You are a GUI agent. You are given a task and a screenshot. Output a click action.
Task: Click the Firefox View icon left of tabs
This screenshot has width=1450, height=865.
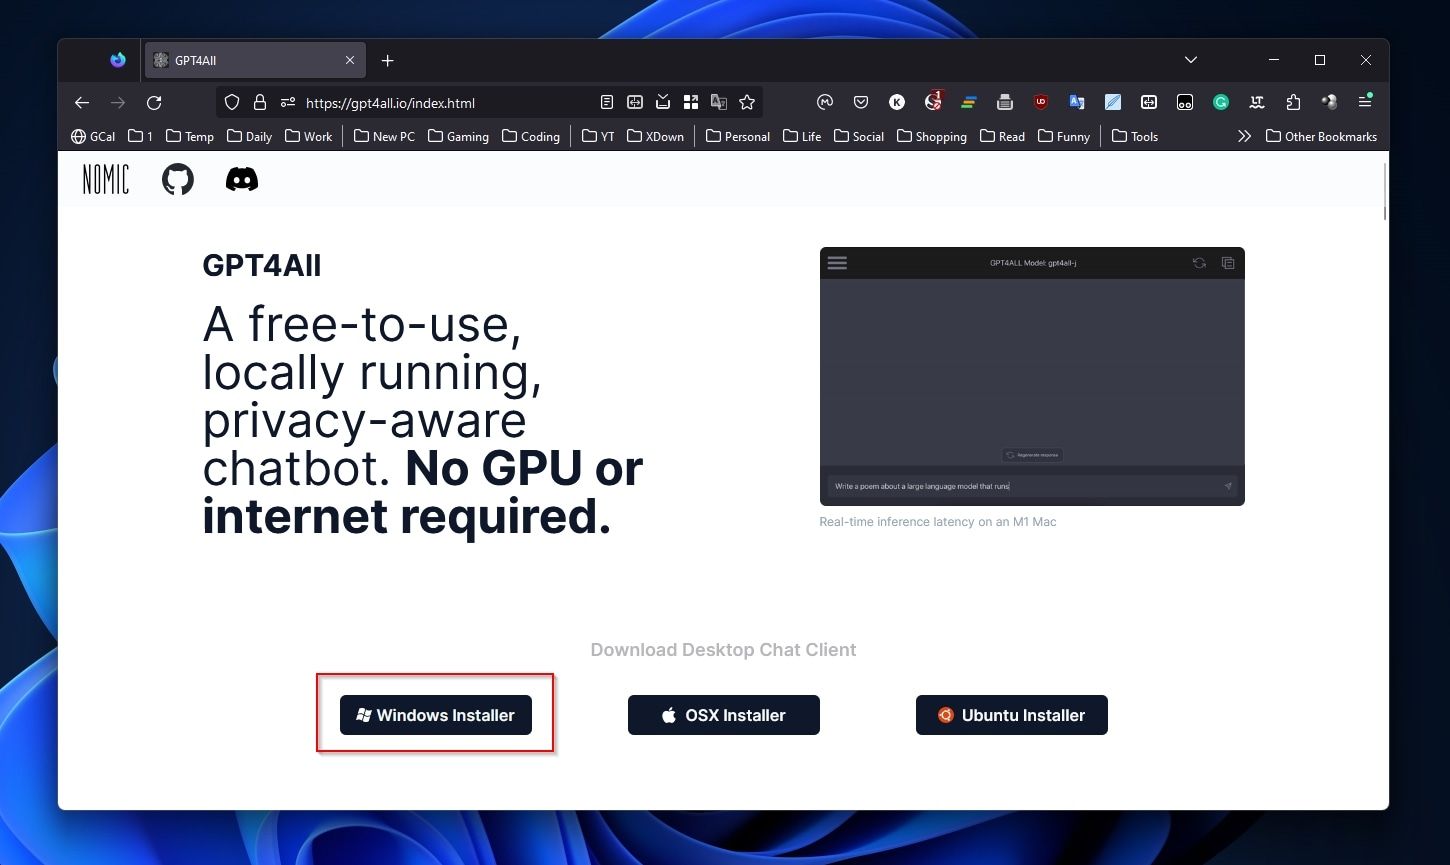pyautogui.click(x=118, y=60)
